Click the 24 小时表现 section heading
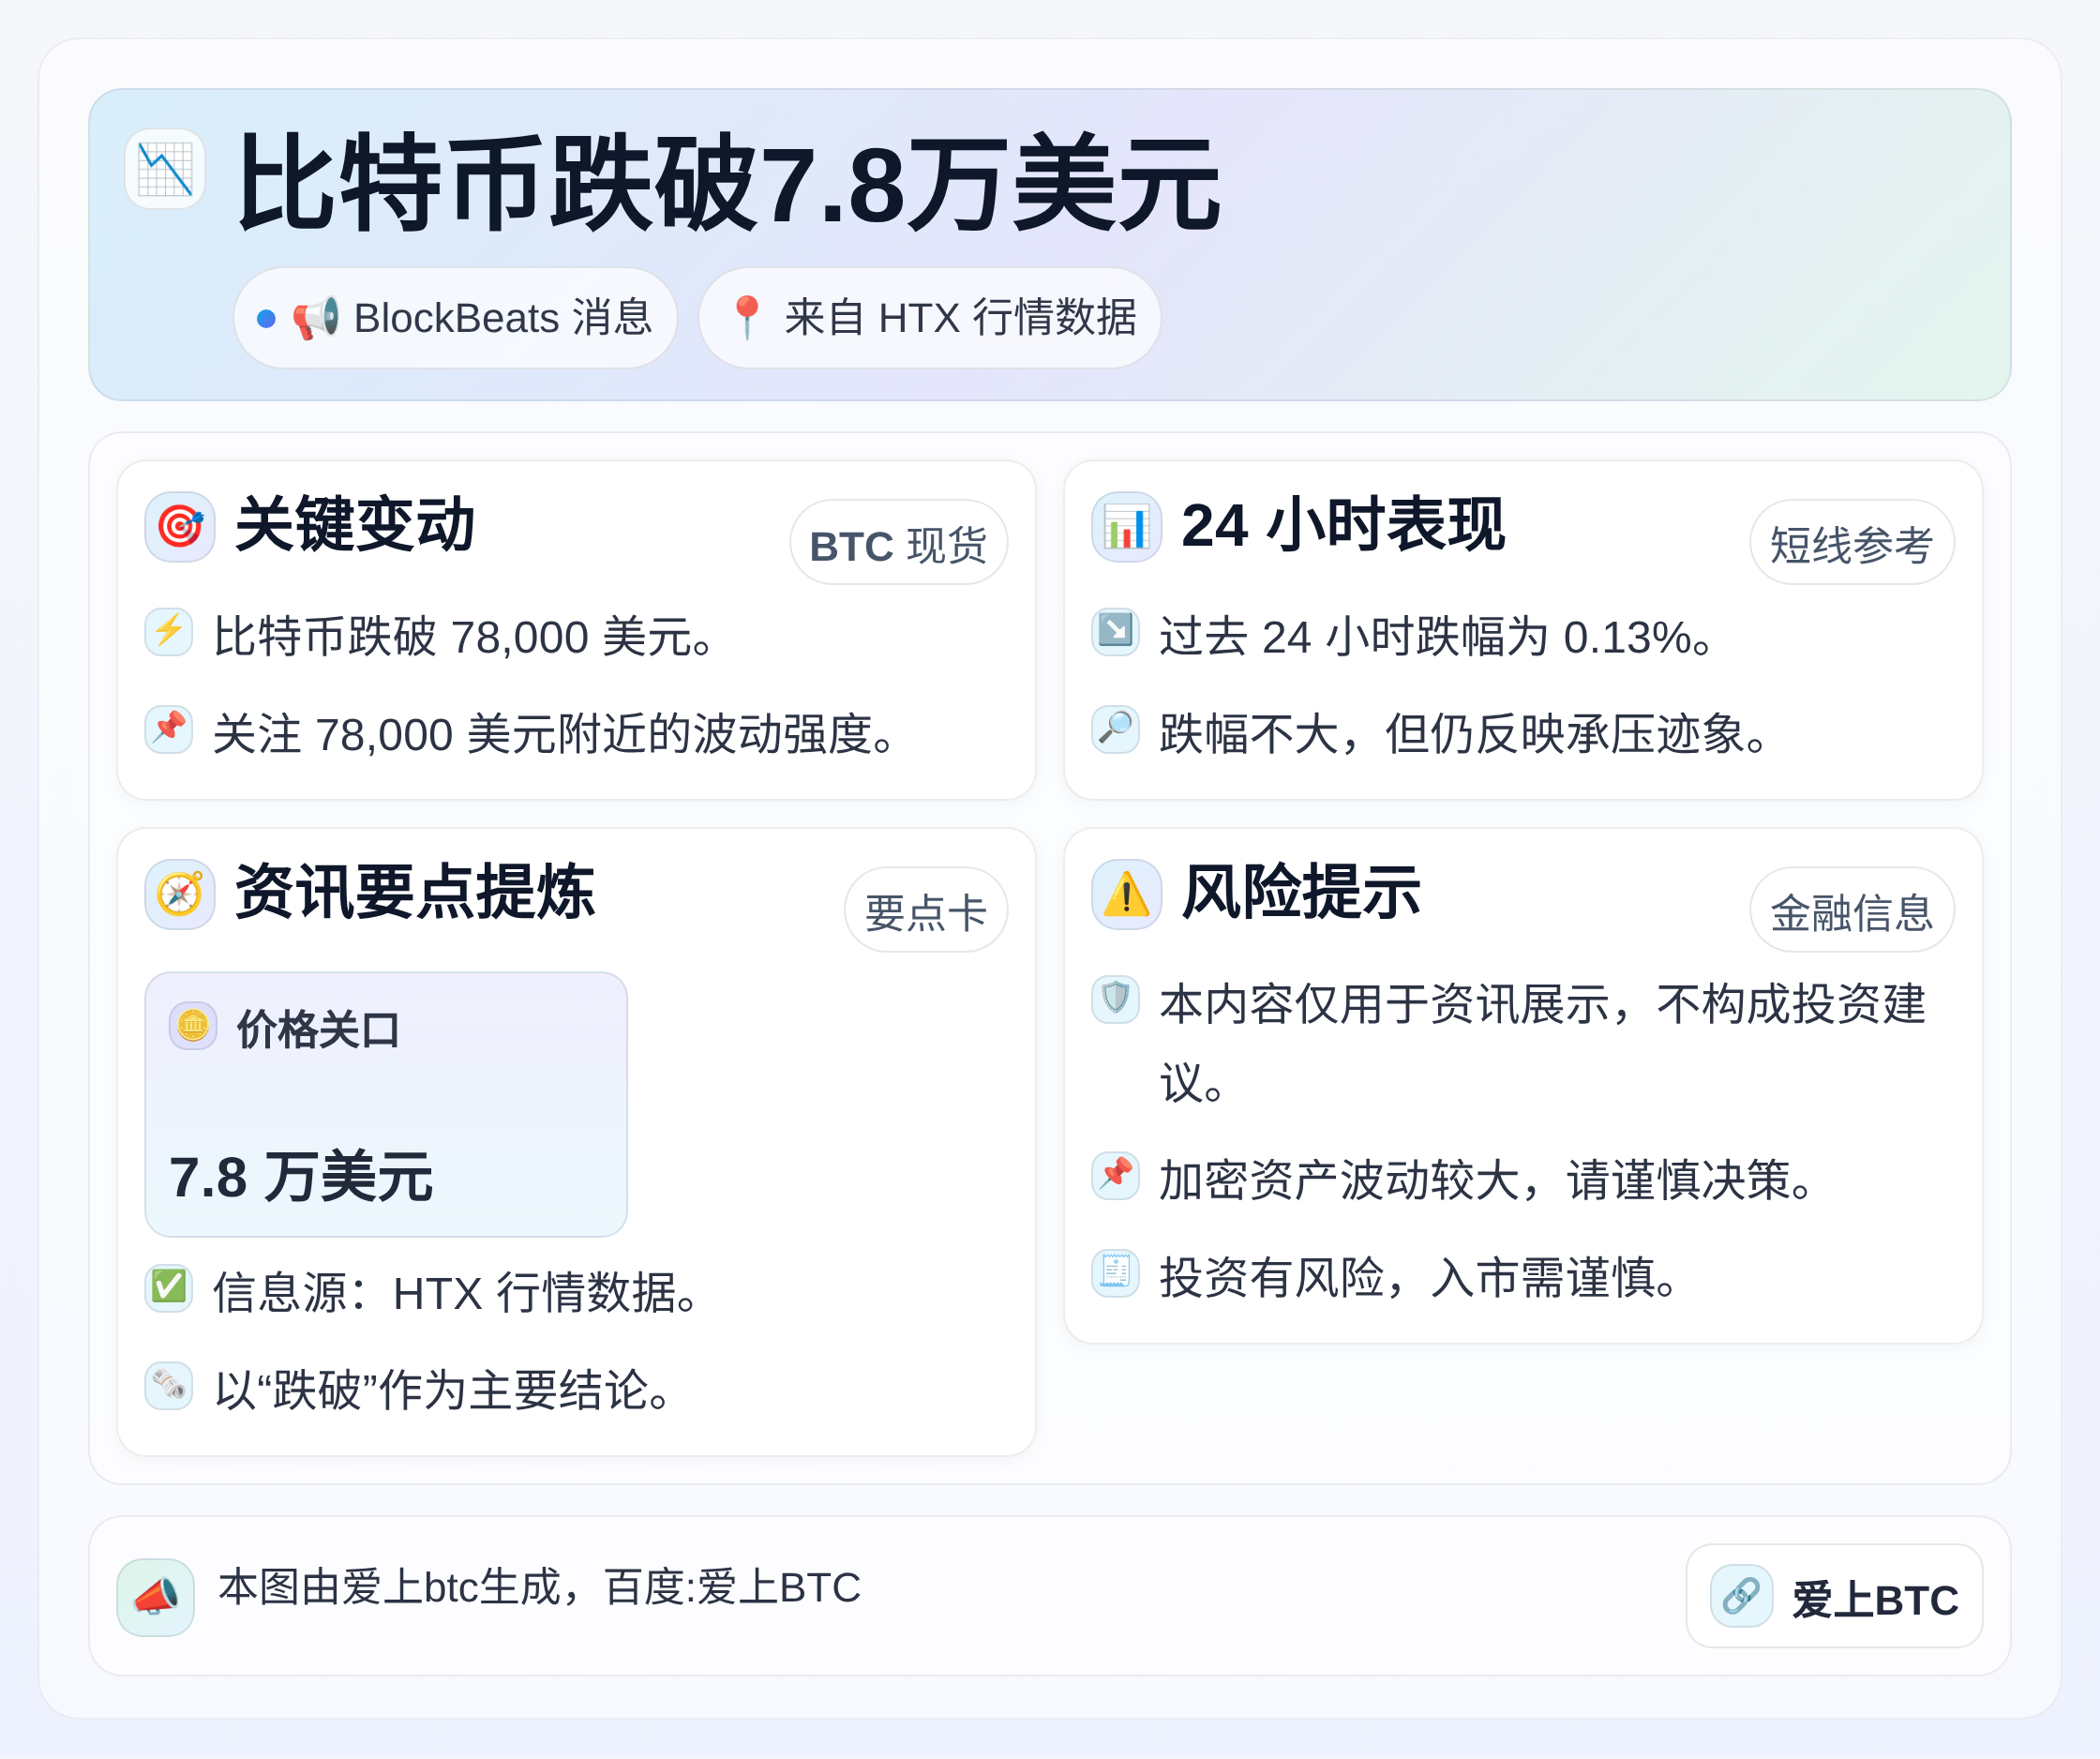Viewport: 2100px width, 1759px height. 1343,525
